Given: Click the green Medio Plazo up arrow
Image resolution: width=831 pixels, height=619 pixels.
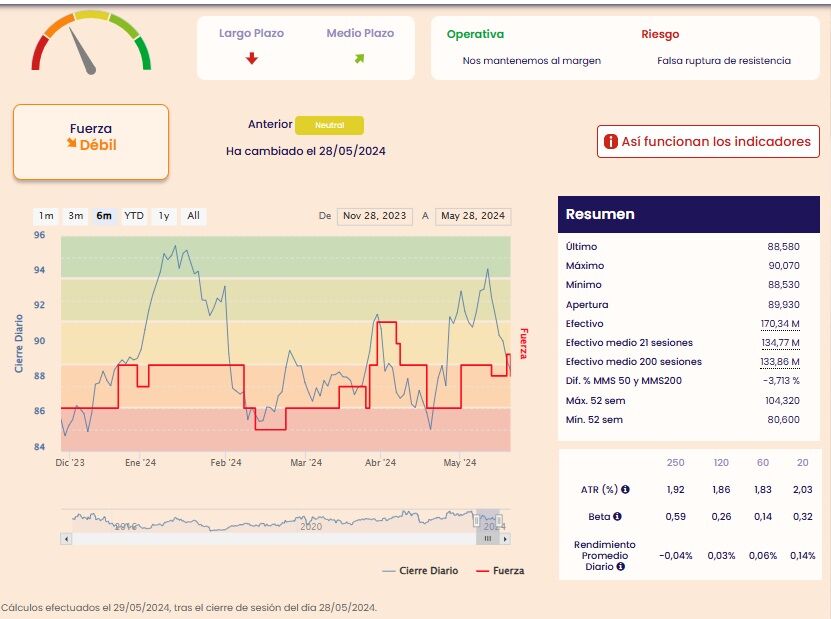Looking at the screenshot, I should (359, 58).
